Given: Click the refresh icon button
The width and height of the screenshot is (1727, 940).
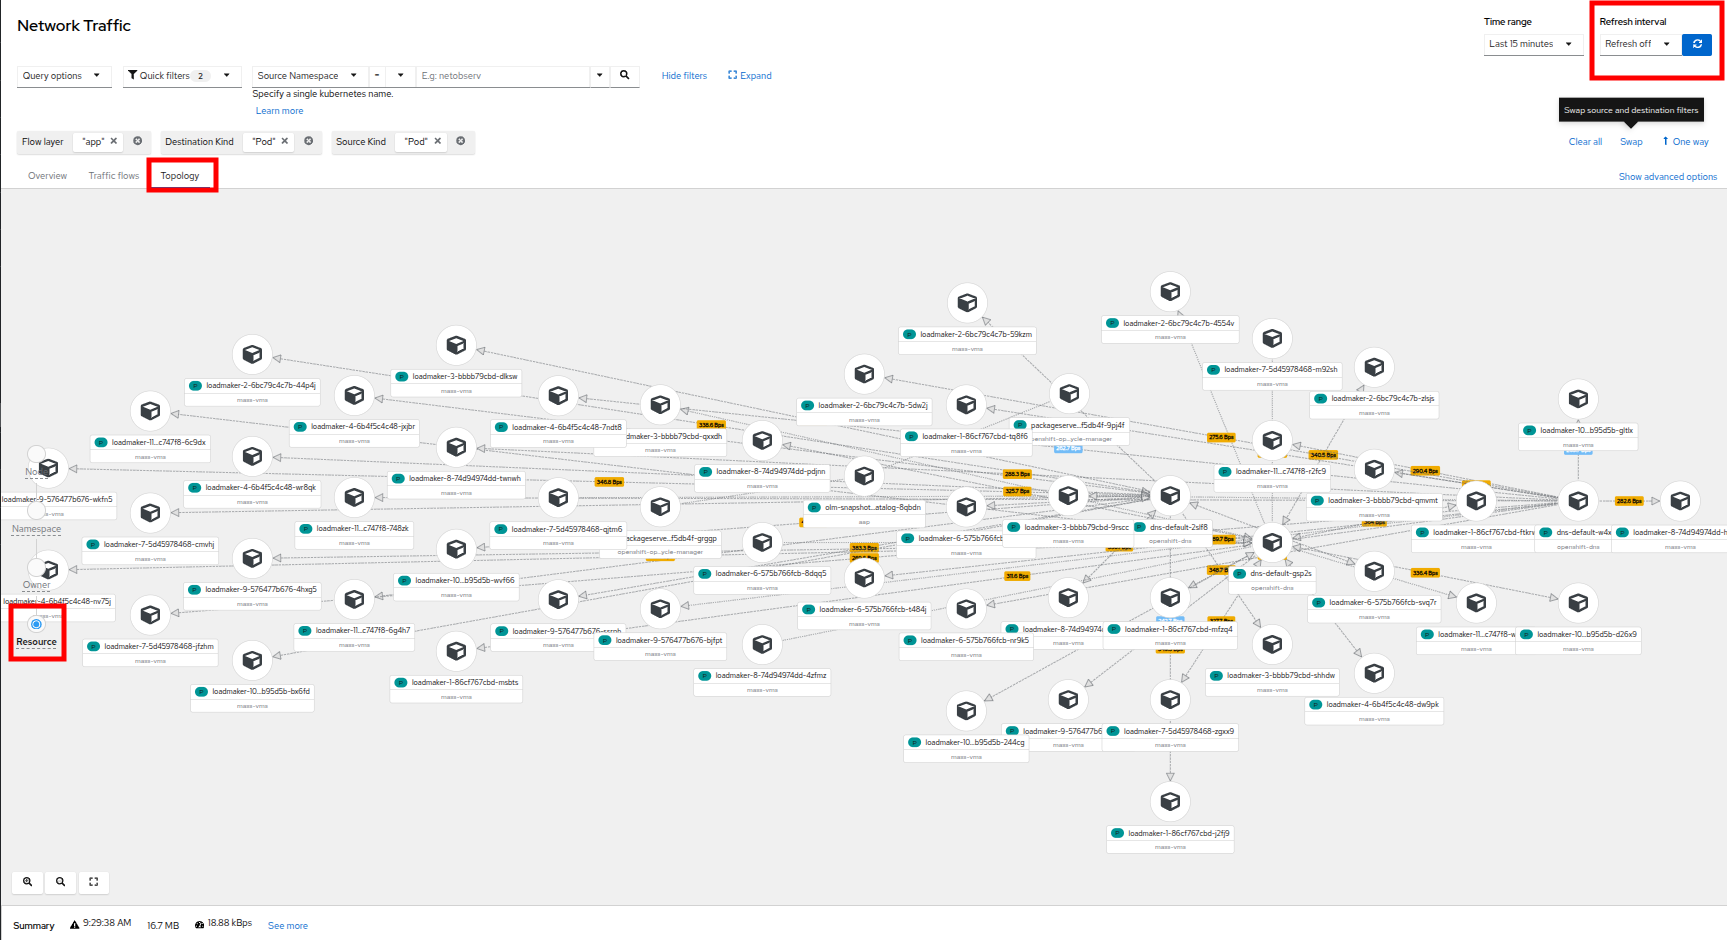Looking at the screenshot, I should point(1697,44).
